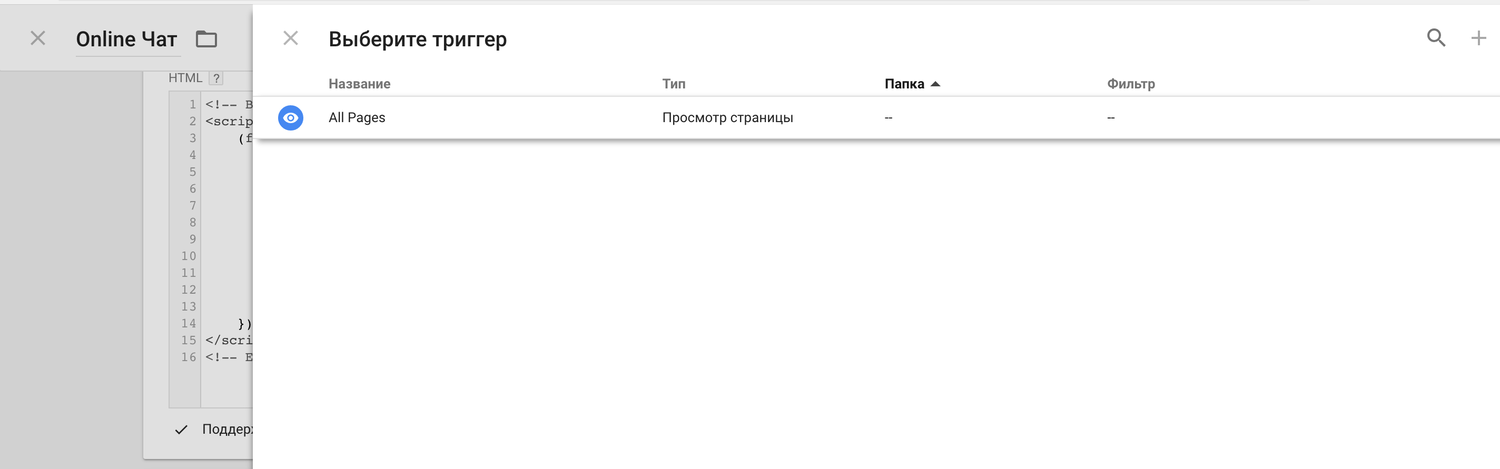Viewport: 1500px width, 469px height.
Task: Toggle the Поддерж checkmark option
Action: [181, 429]
